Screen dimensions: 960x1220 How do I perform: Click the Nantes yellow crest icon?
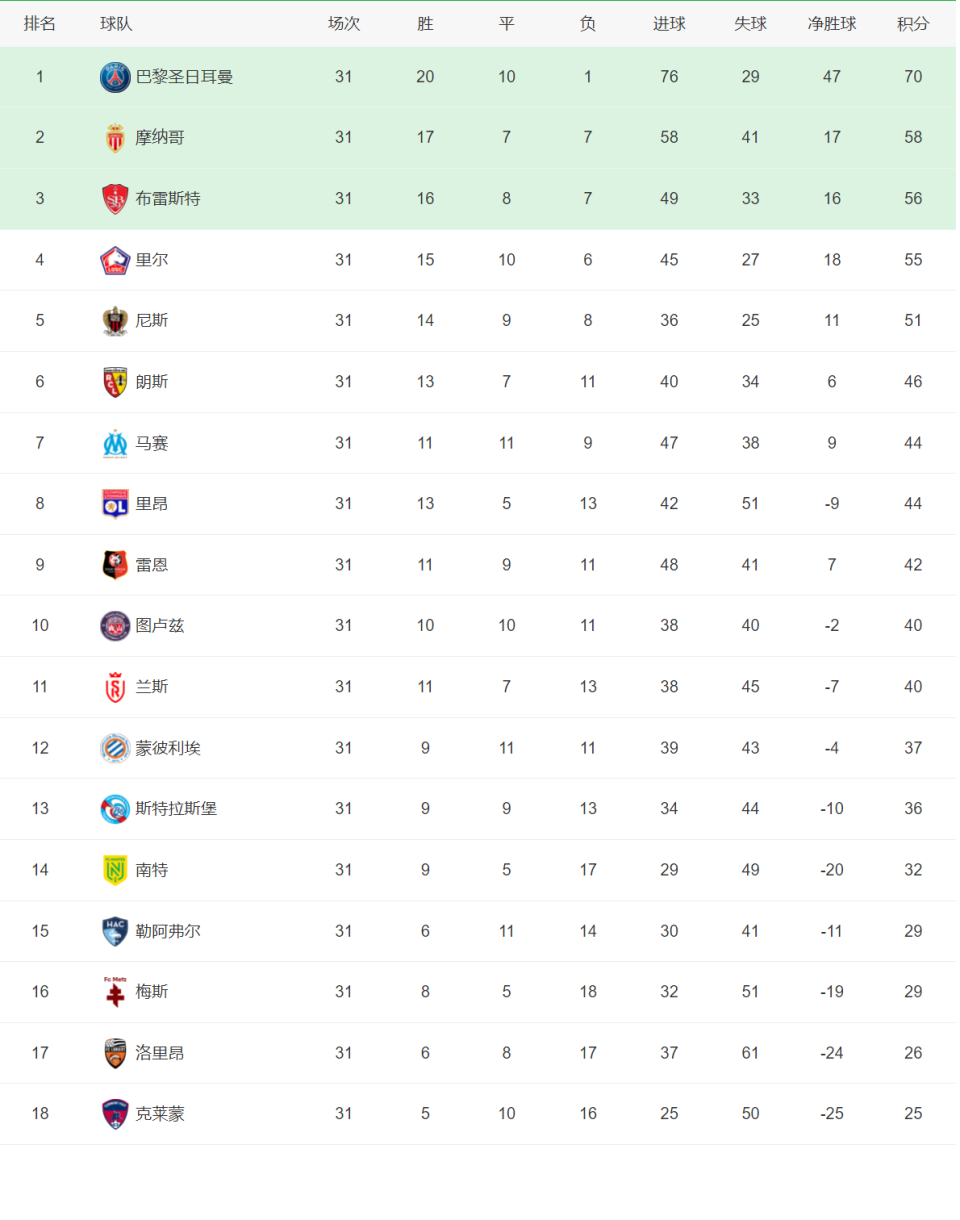(x=115, y=870)
